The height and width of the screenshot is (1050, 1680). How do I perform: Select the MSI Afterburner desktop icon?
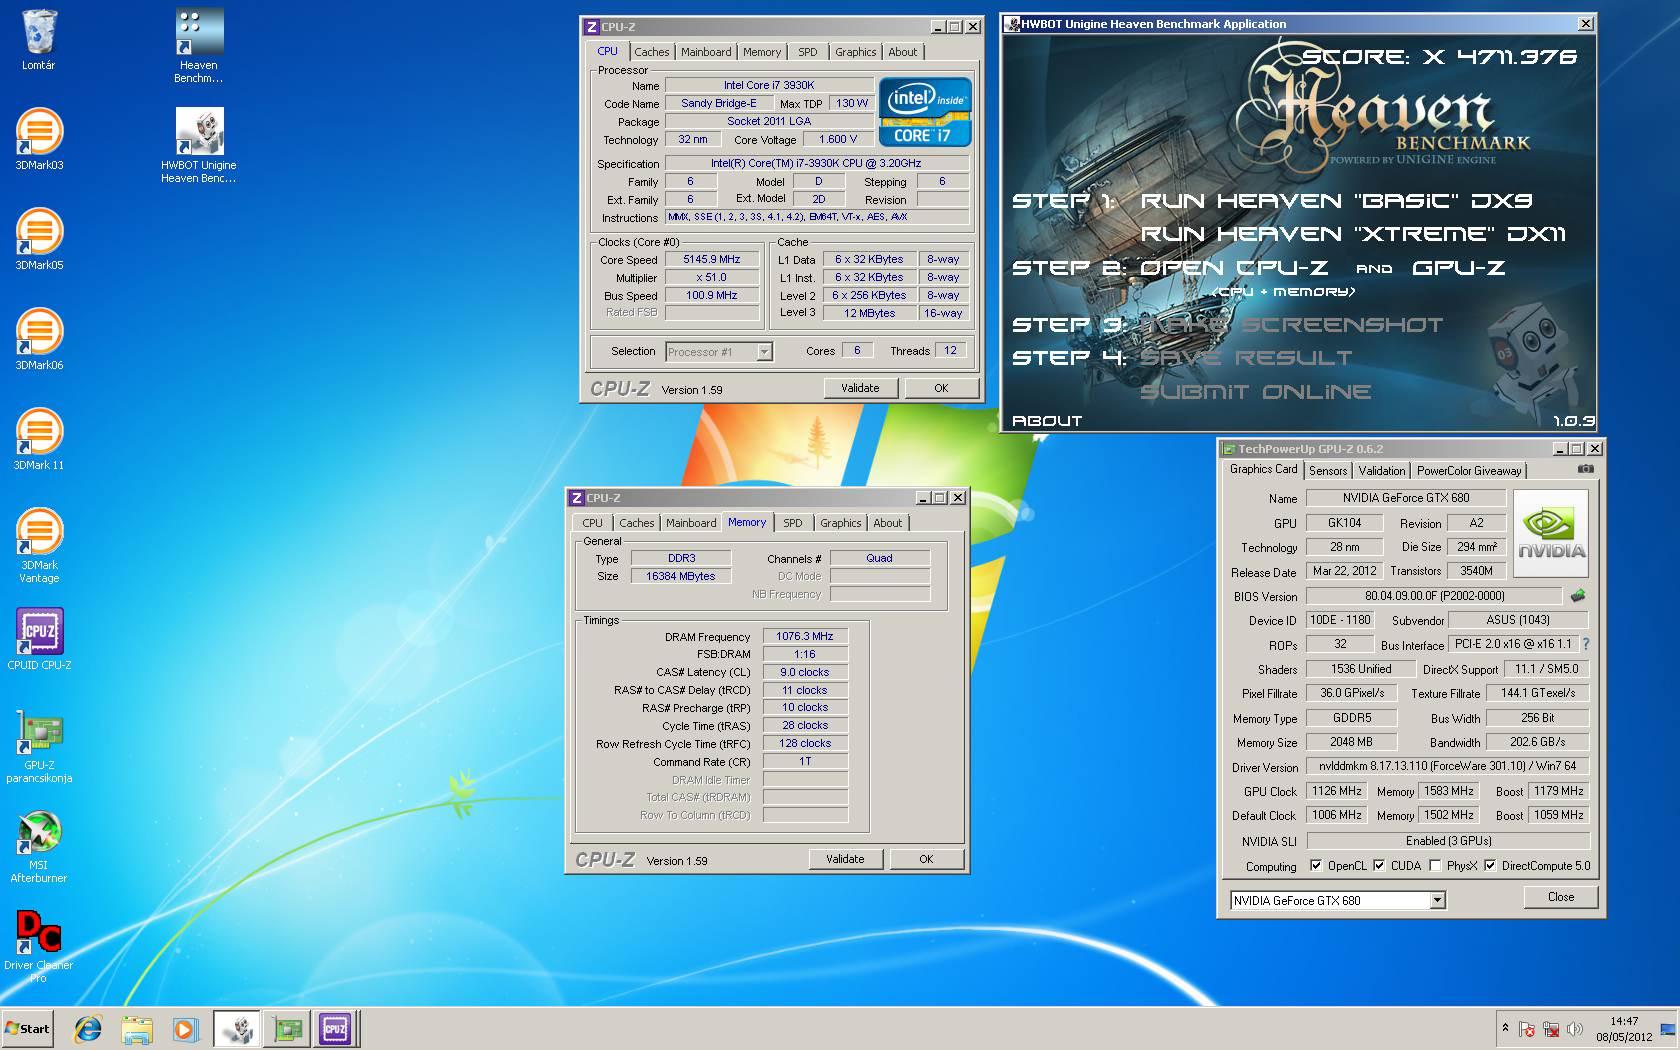point(39,845)
